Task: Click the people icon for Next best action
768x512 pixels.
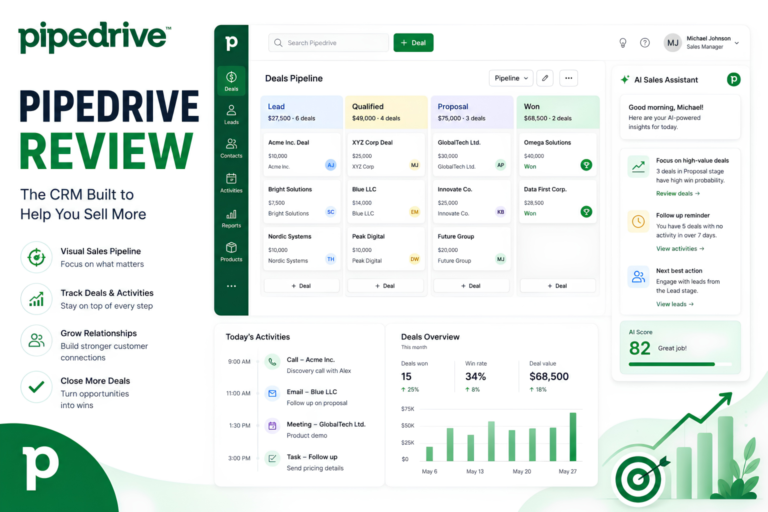Action: coord(638,277)
